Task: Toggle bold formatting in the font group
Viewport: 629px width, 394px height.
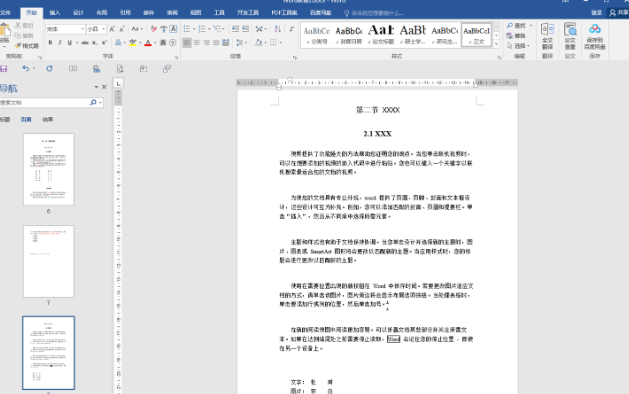Action: (x=50, y=43)
